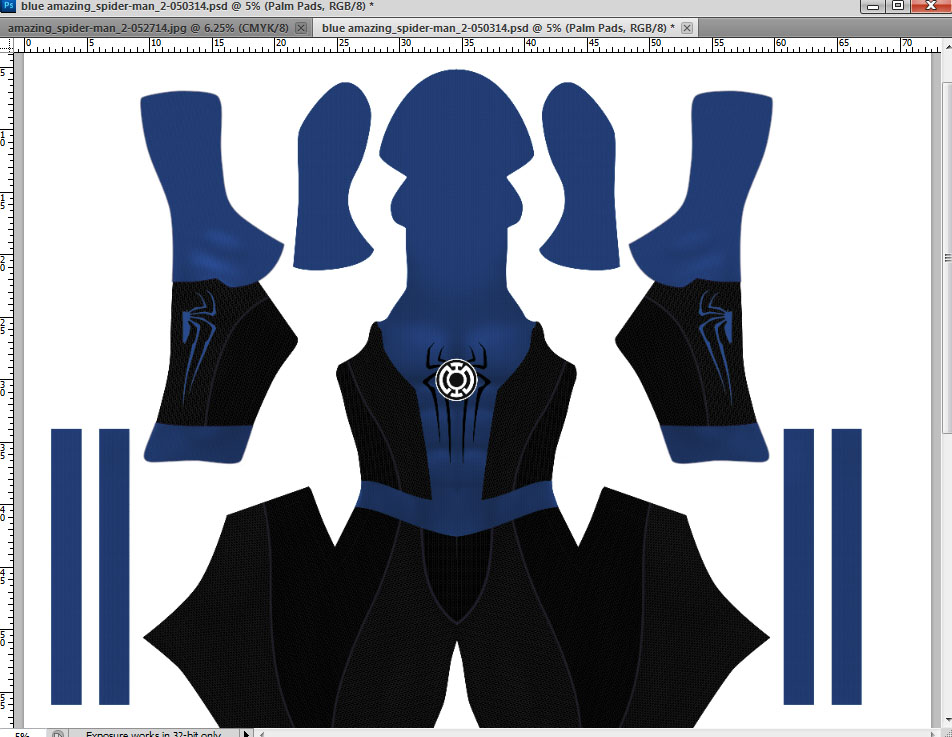Click the zoom percentage field in status bar

(x=22, y=733)
